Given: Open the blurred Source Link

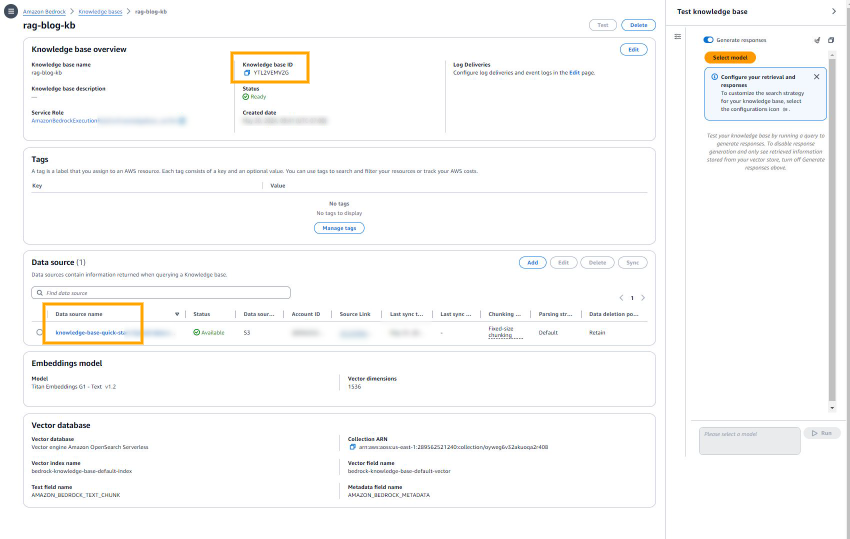Looking at the screenshot, I should 354,333.
